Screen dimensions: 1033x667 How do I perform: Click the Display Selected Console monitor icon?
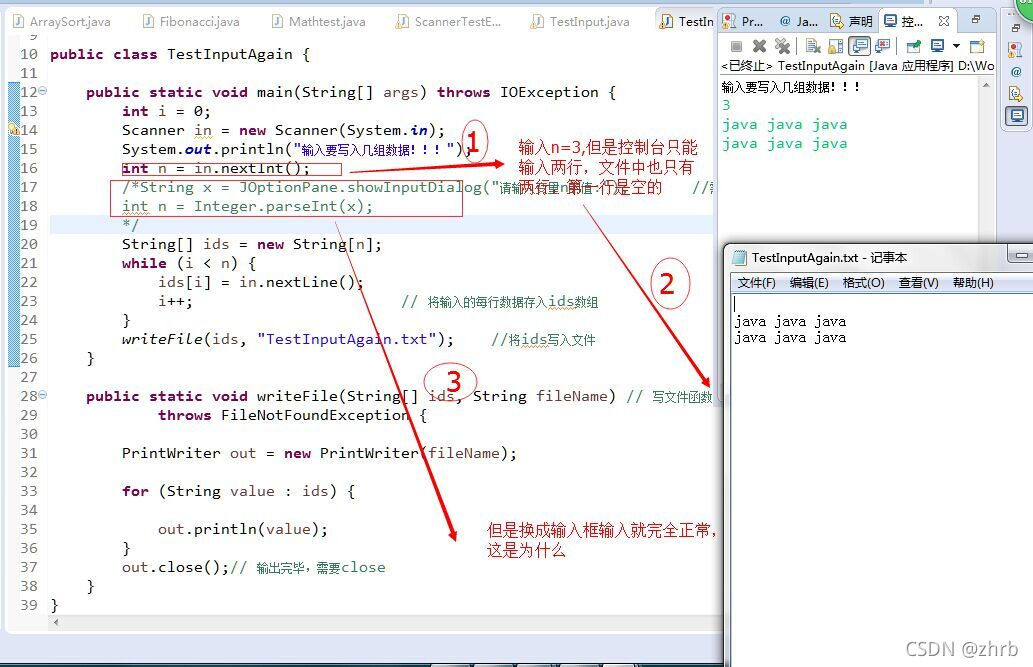937,46
